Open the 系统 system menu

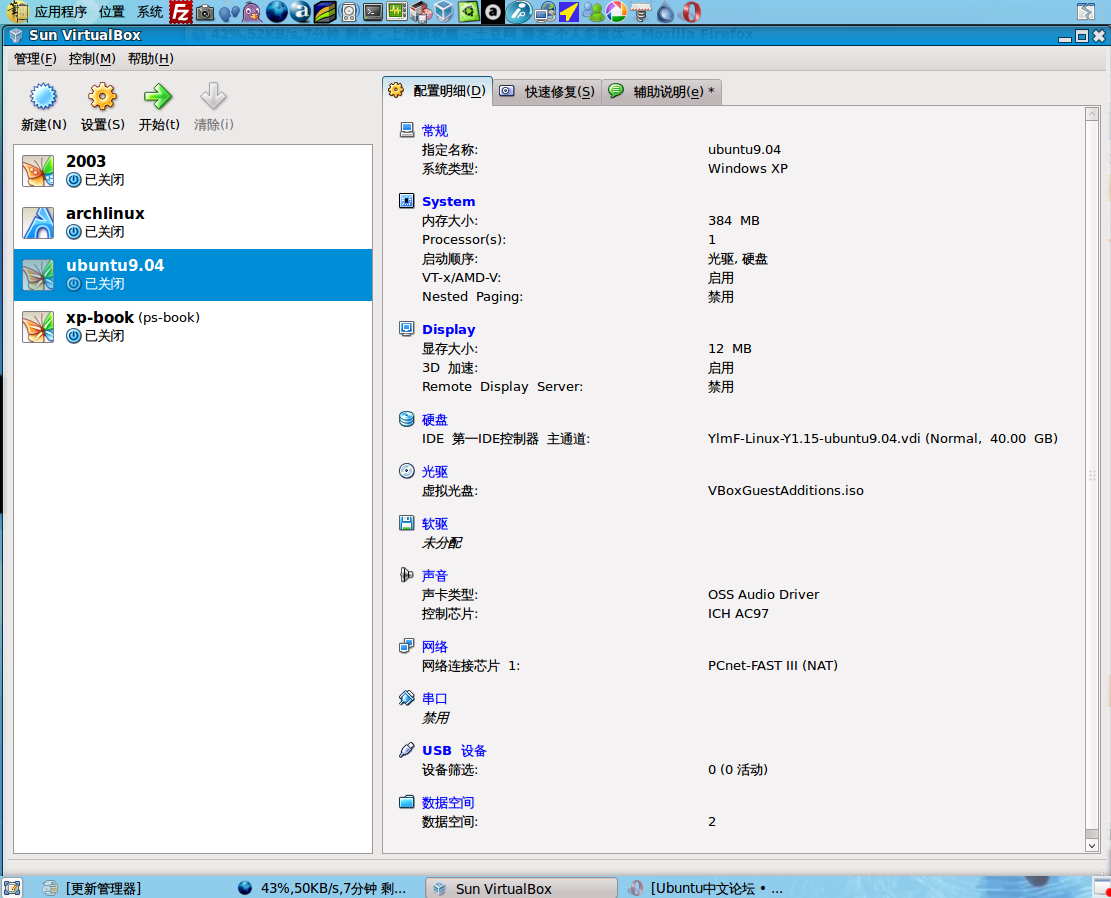click(x=150, y=11)
